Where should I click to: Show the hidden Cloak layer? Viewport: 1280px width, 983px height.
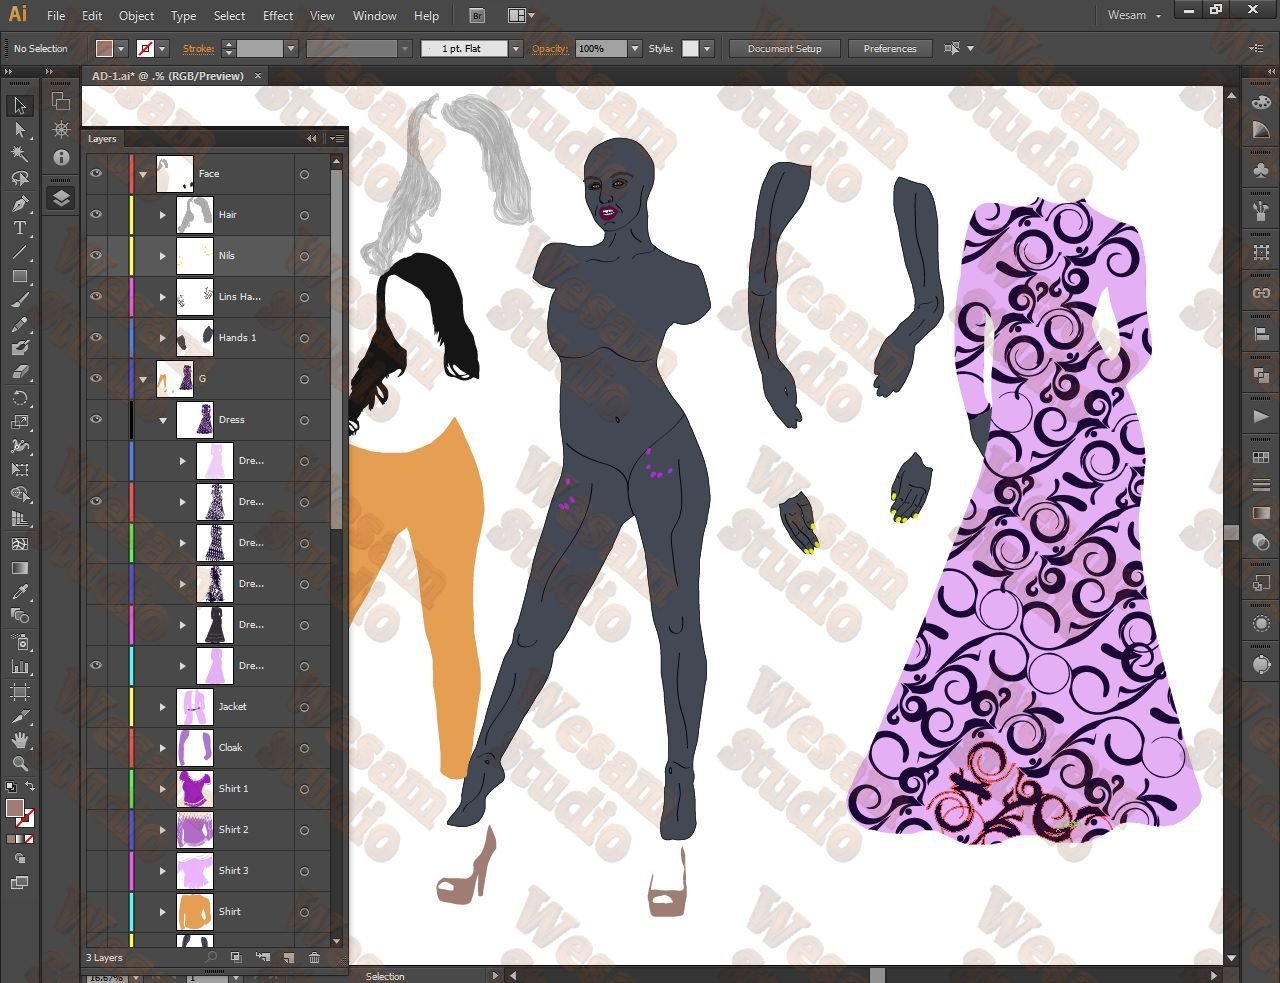pos(96,748)
